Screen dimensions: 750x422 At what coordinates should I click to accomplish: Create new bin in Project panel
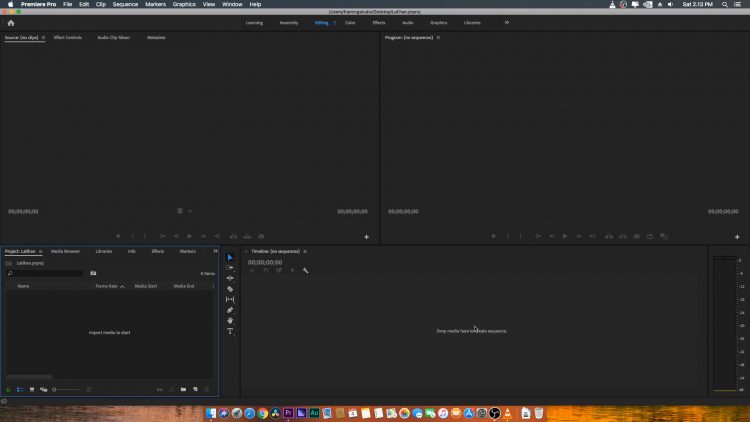pos(183,389)
